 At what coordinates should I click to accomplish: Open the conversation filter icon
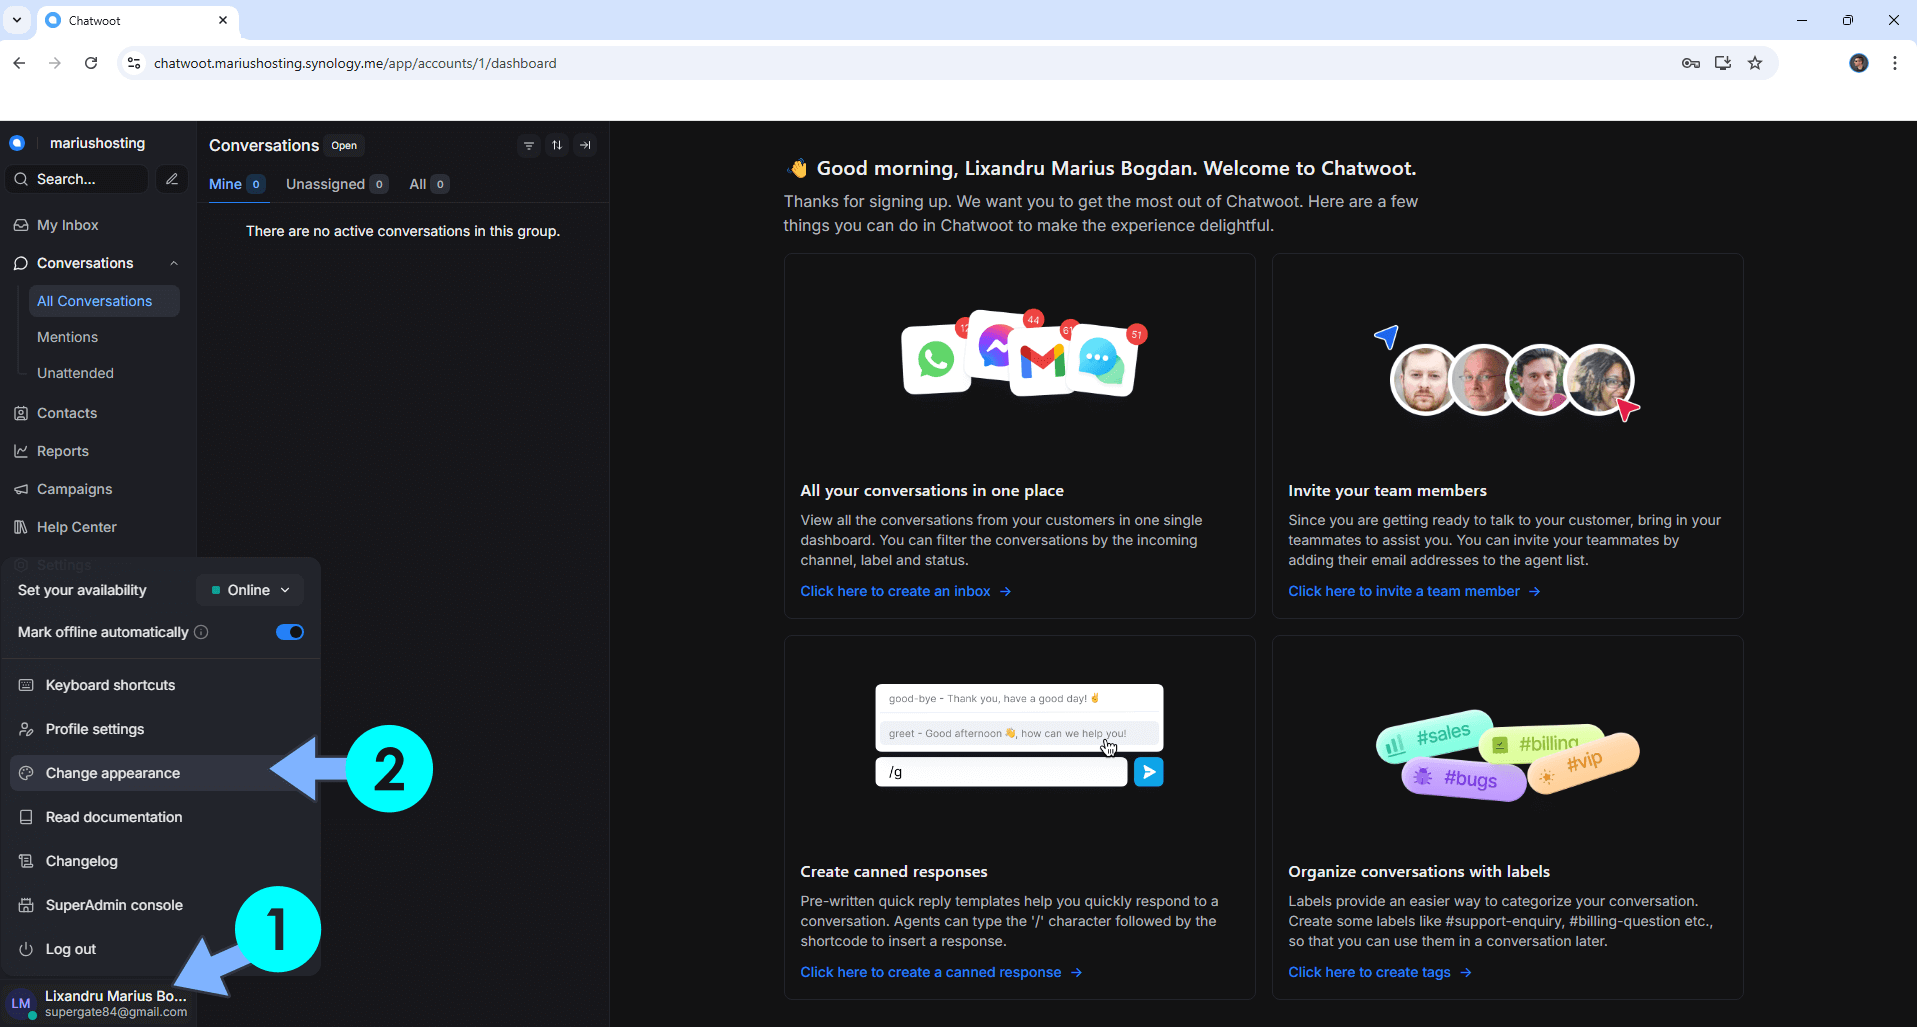(529, 146)
